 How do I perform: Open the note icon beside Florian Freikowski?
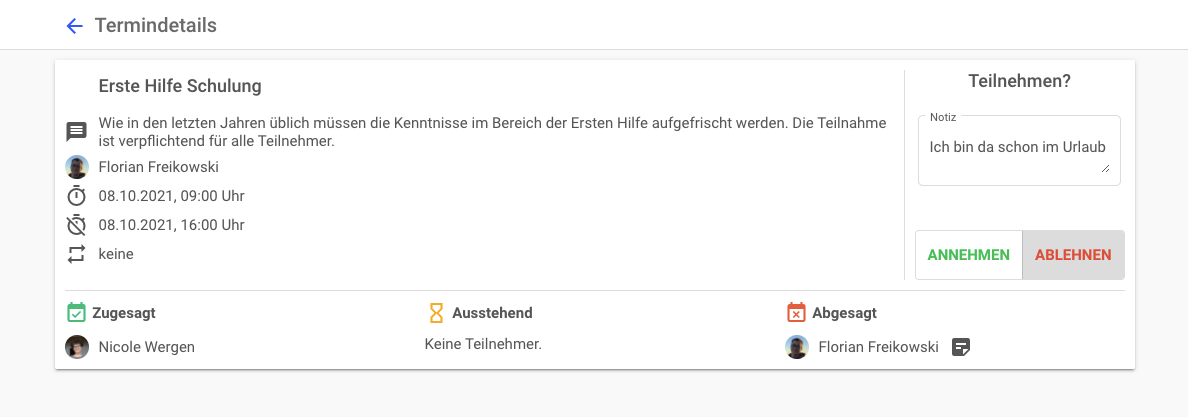click(x=960, y=347)
